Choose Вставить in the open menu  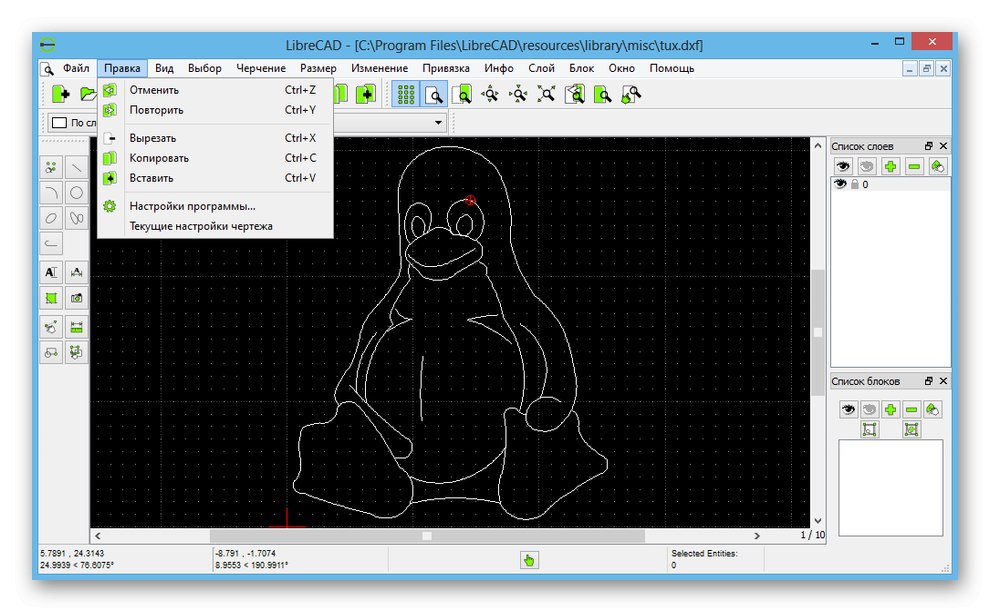tap(215, 178)
